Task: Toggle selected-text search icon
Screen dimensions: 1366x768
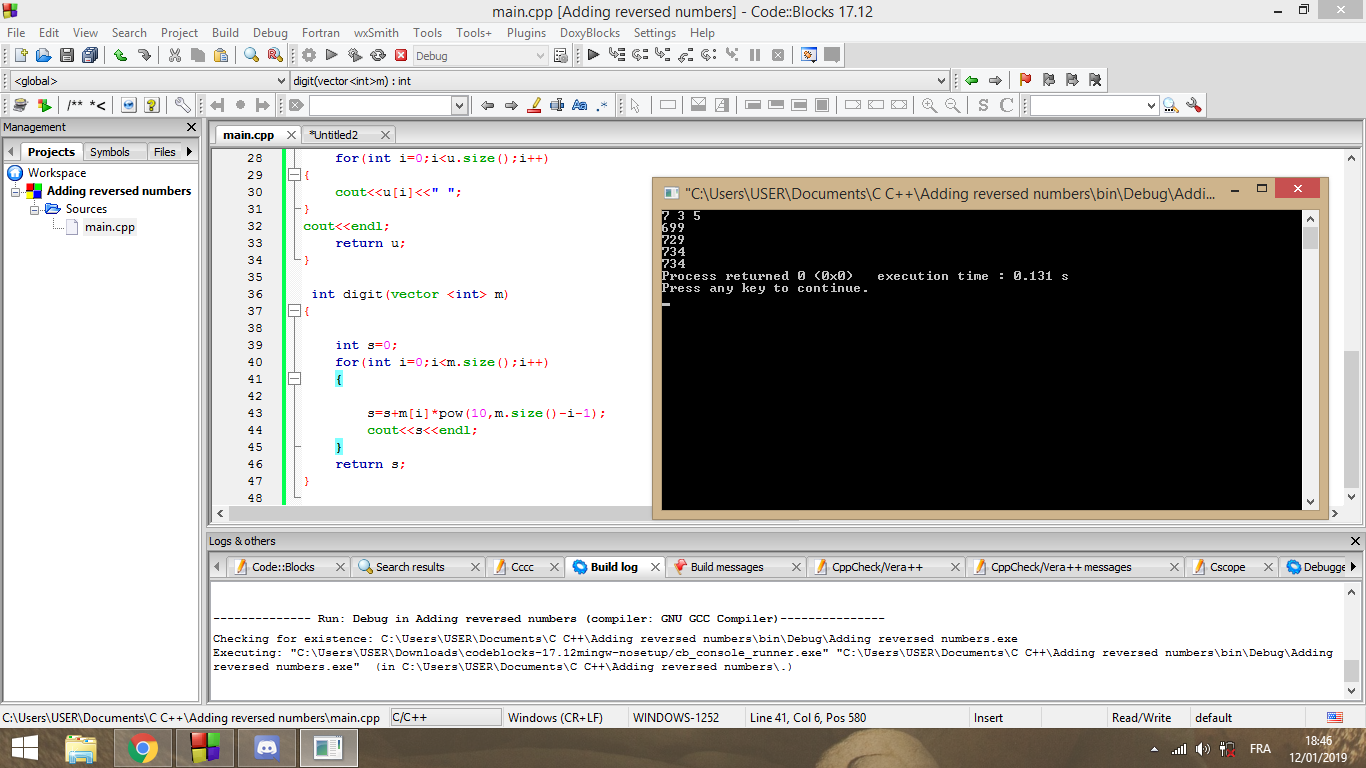Action: point(557,105)
